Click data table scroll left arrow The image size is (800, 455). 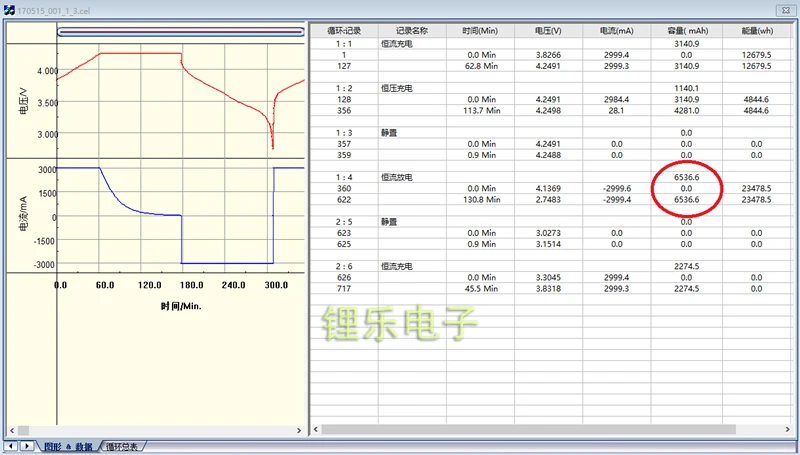point(316,429)
